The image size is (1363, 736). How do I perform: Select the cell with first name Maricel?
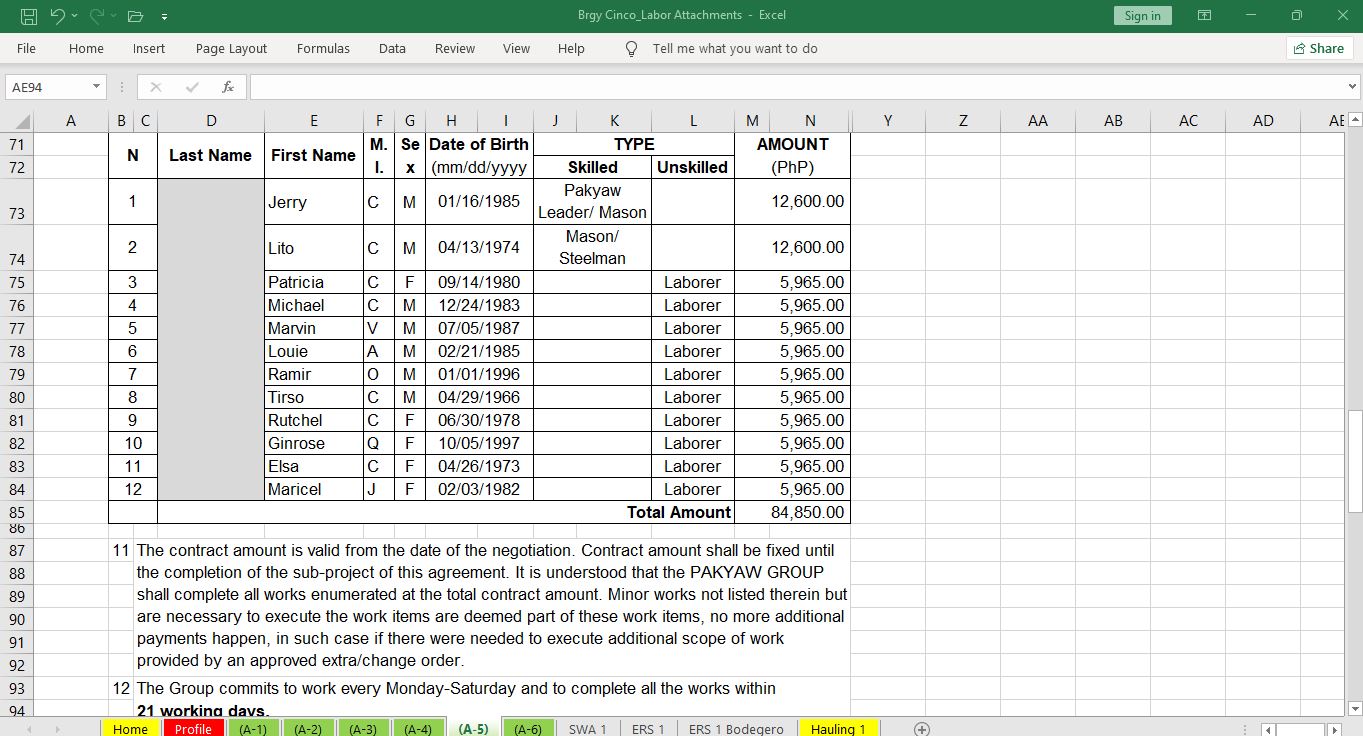click(314, 489)
